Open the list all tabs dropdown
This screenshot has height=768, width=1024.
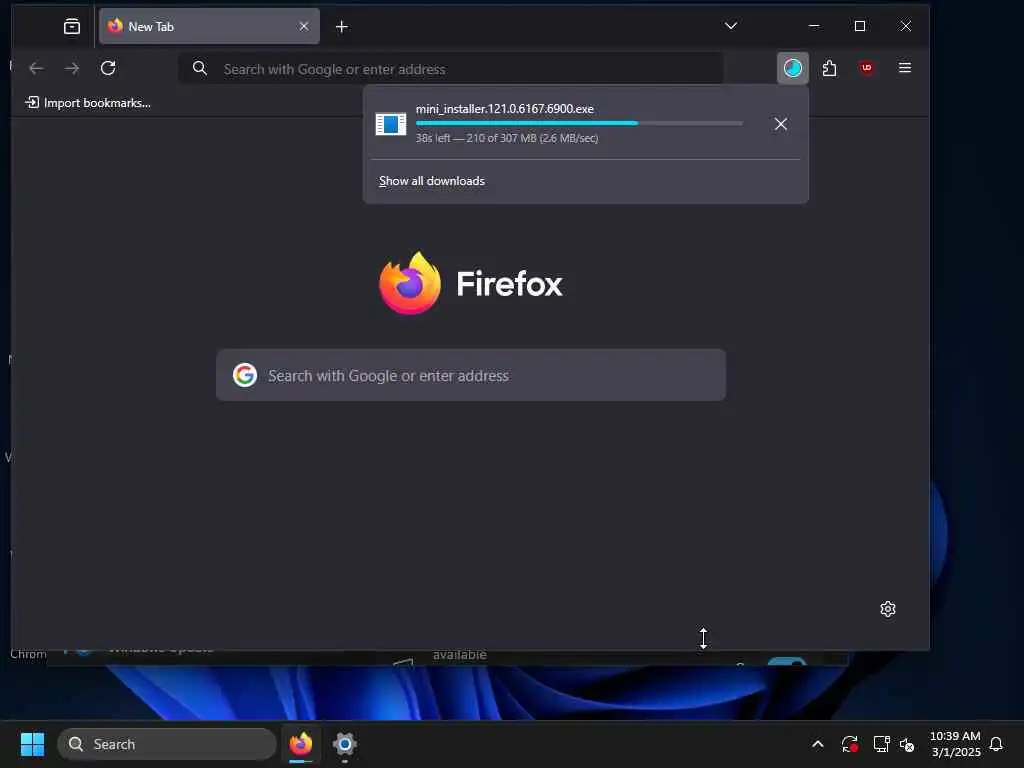[x=731, y=26]
